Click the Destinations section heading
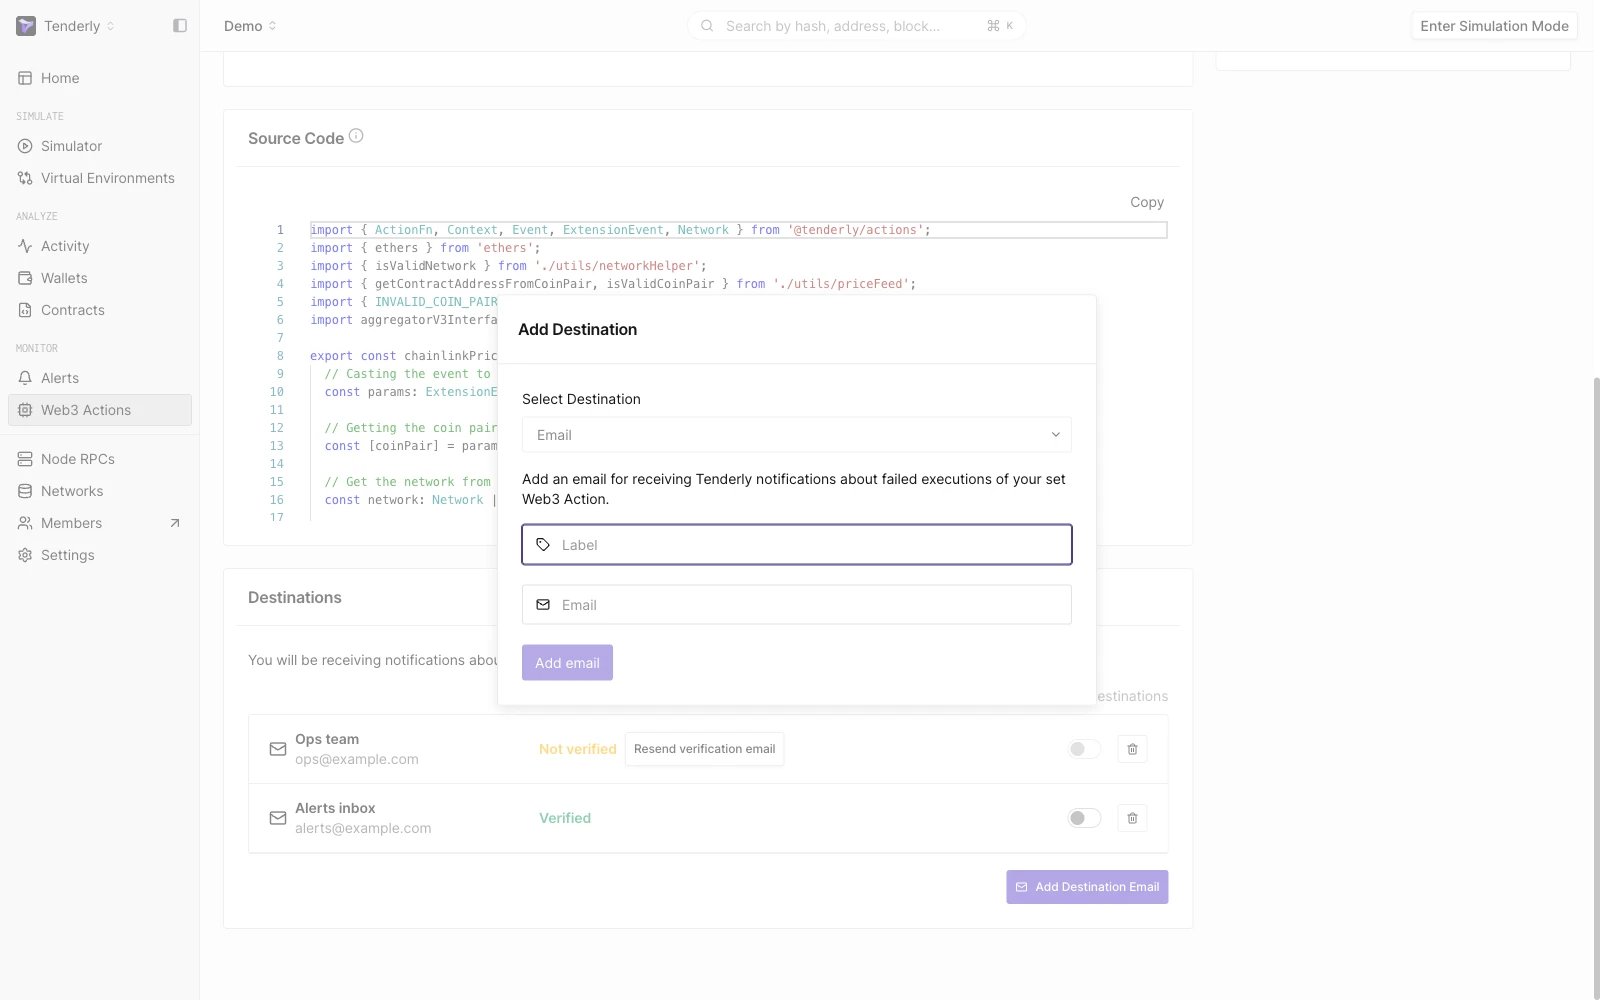This screenshot has height=1000, width=1600. 295,597
